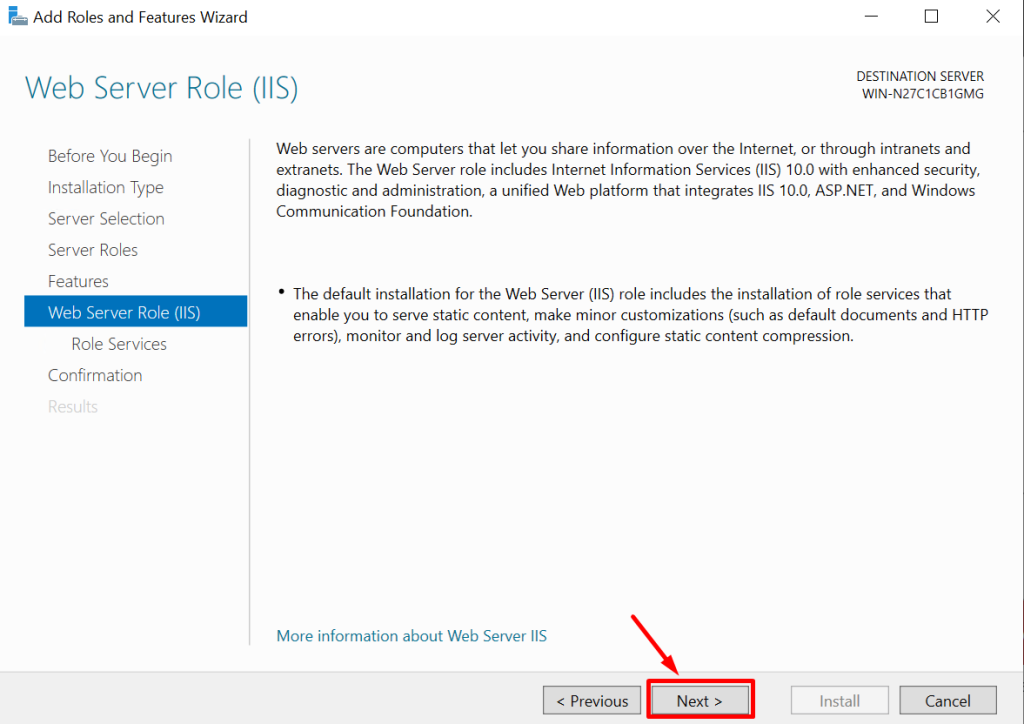Click the Web Server Role (IIS) page heading
Viewport: 1024px width, 724px height.
click(x=161, y=88)
